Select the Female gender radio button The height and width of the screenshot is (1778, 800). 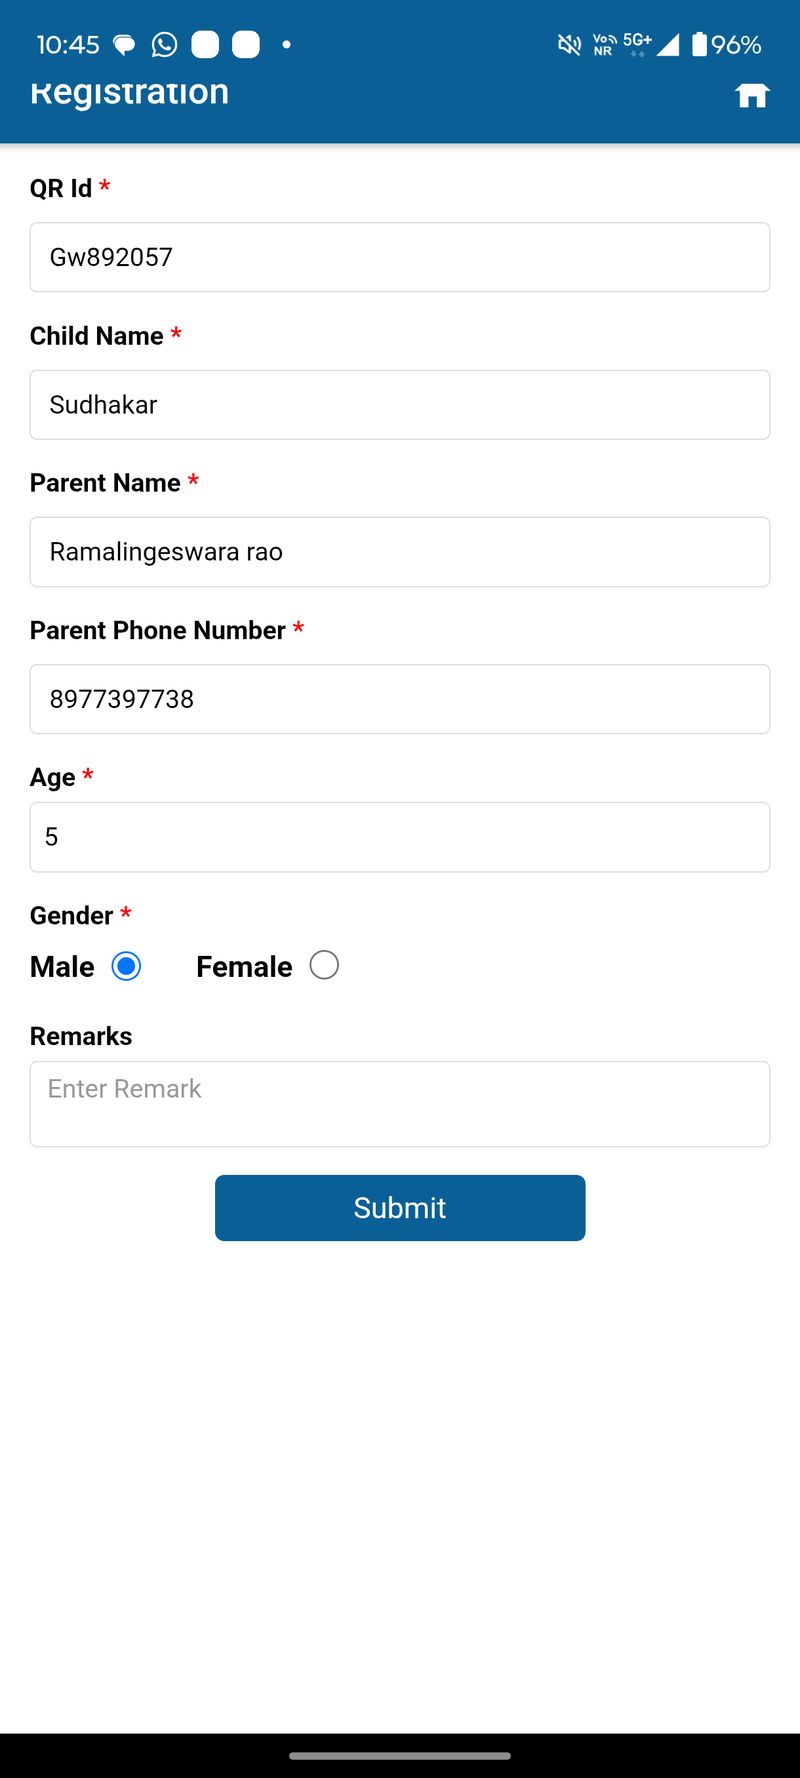tap(324, 965)
